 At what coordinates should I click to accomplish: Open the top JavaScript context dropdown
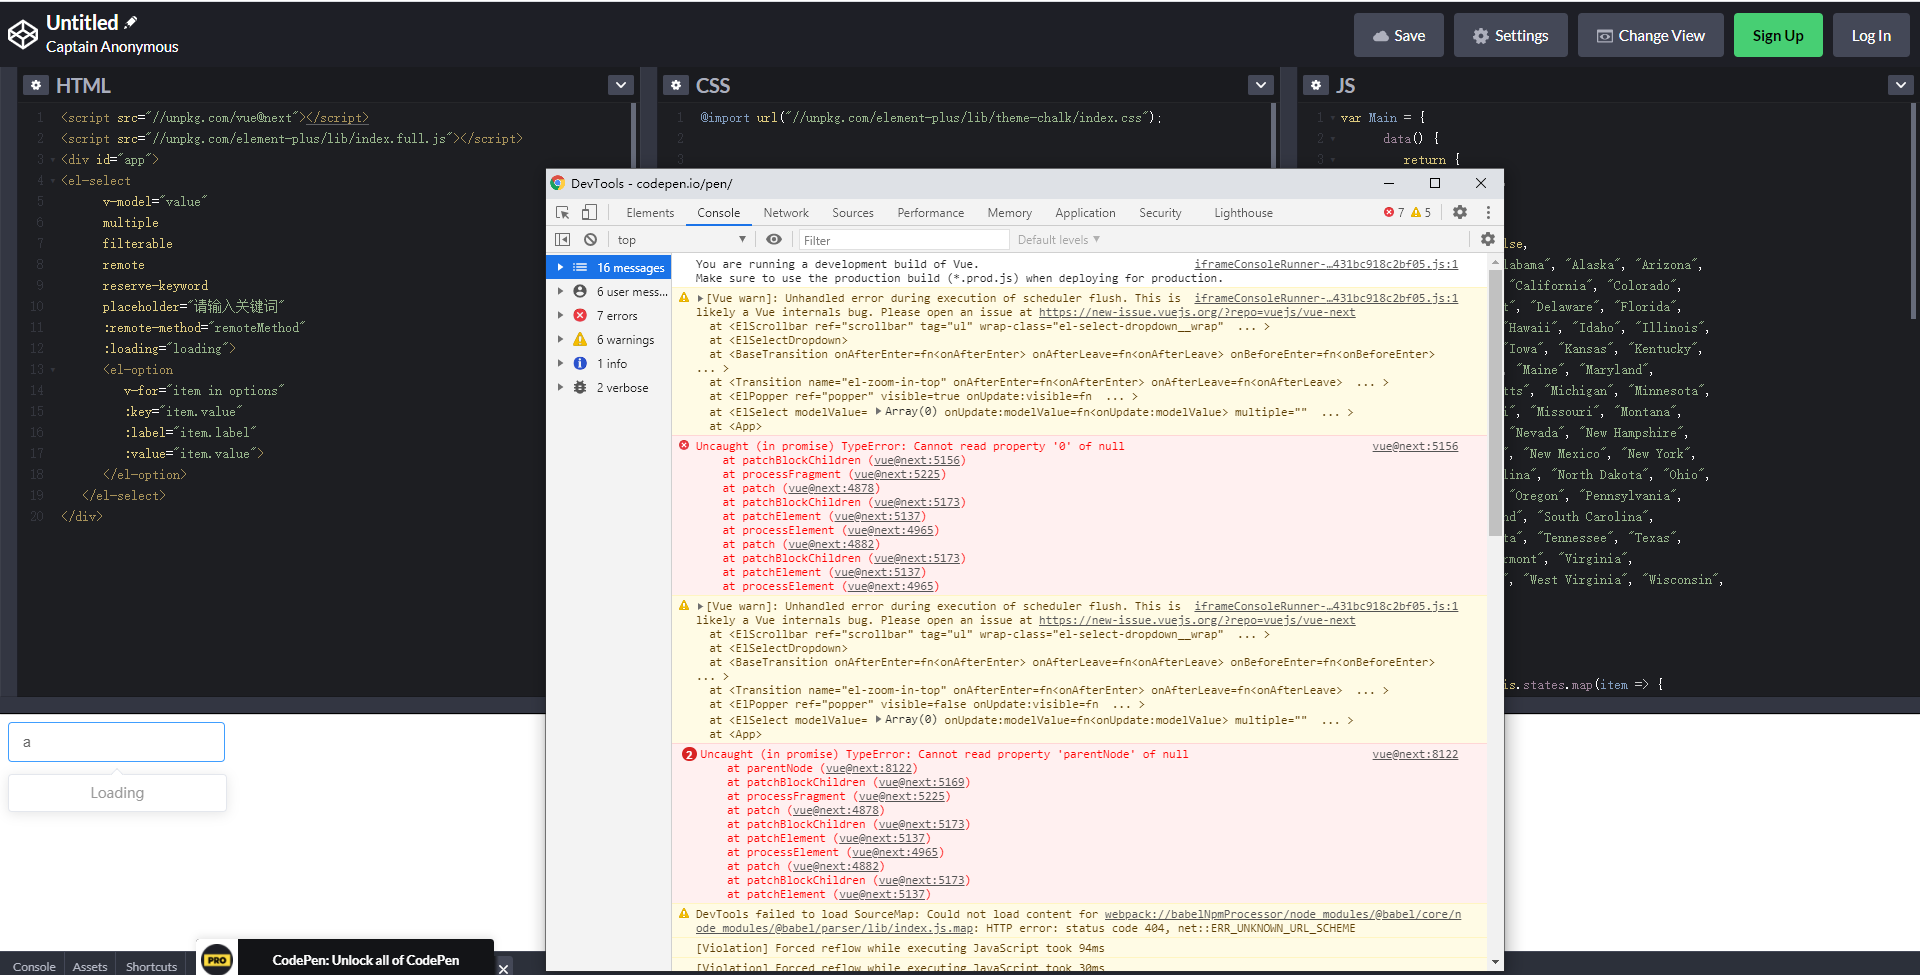[x=681, y=240]
